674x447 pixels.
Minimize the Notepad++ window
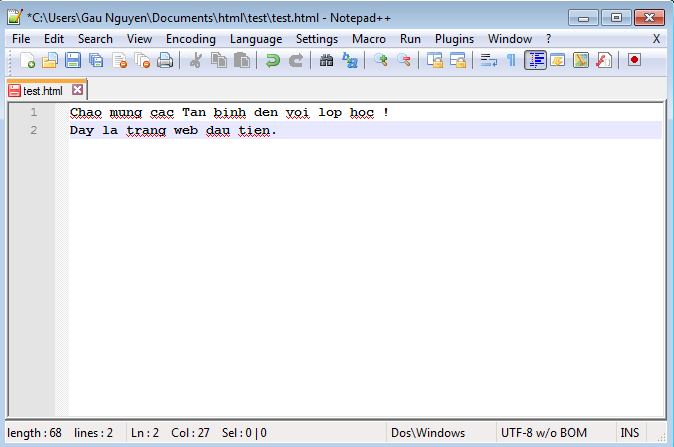click(583, 18)
